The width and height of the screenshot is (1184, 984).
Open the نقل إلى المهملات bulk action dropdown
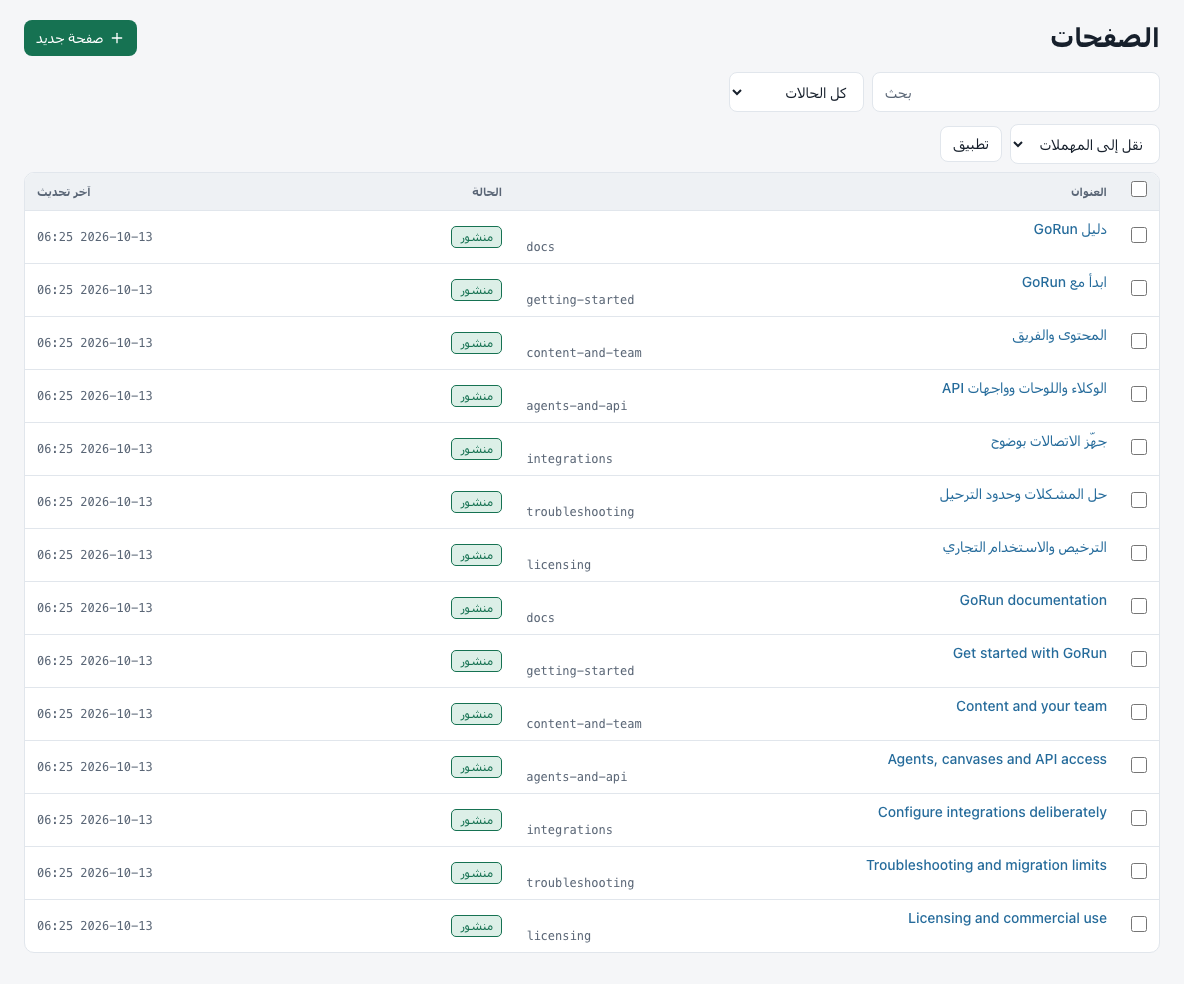(x=1084, y=143)
